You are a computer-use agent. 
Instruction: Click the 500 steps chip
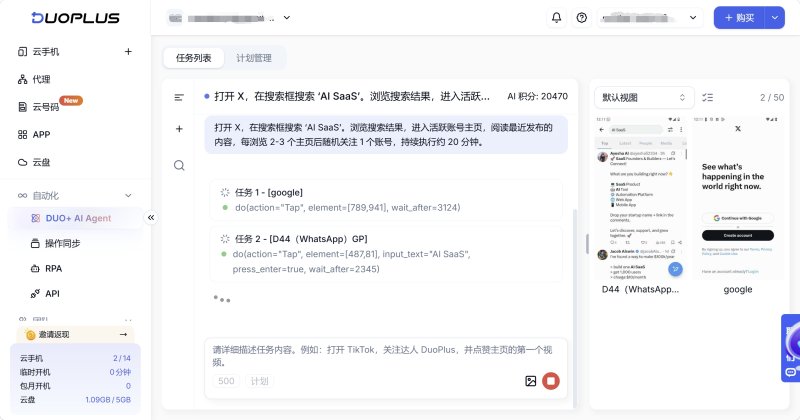[226, 381]
